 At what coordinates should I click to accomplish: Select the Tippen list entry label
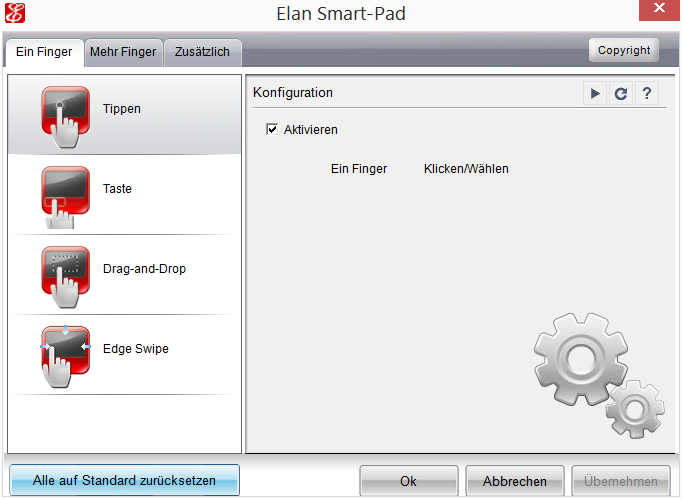point(122,109)
